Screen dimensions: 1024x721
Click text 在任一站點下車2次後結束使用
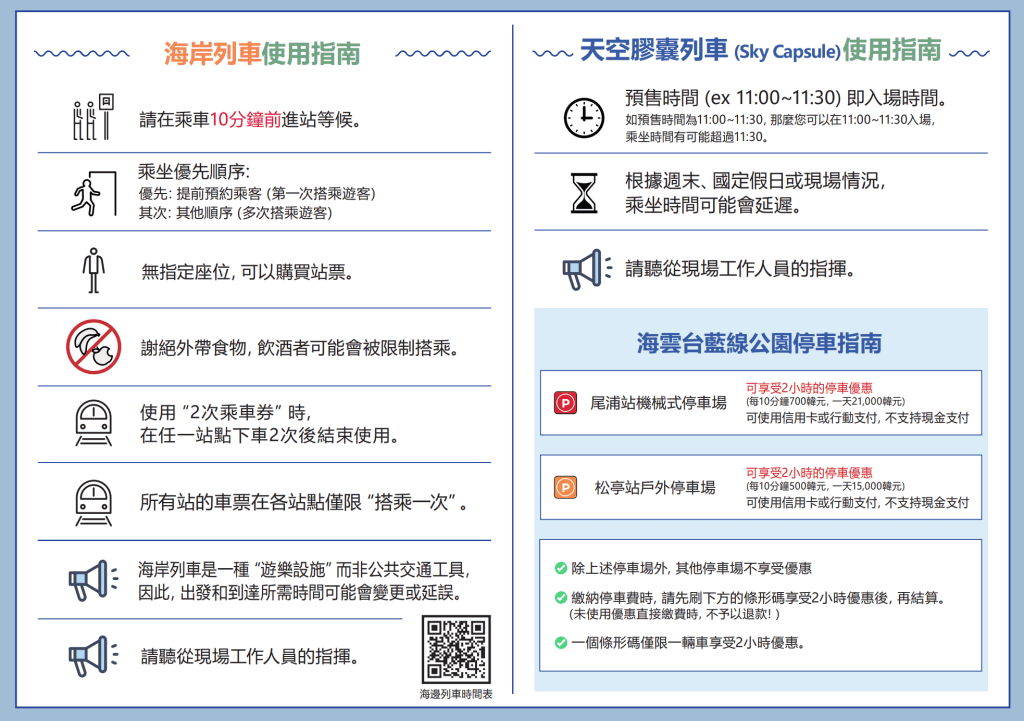270,436
